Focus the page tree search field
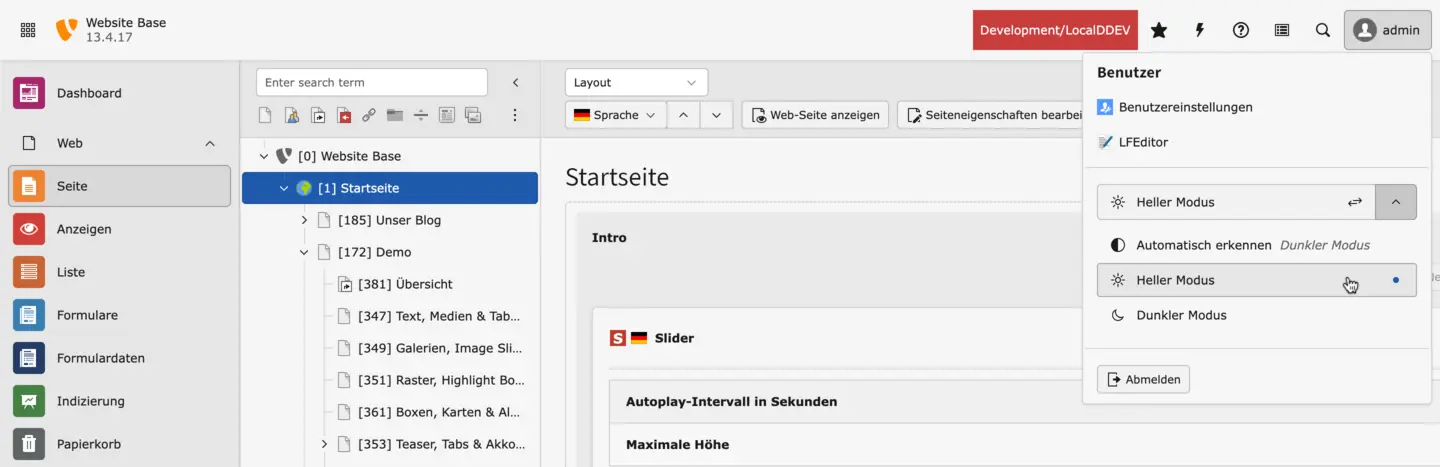Viewport: 1440px width, 467px height. [372, 82]
